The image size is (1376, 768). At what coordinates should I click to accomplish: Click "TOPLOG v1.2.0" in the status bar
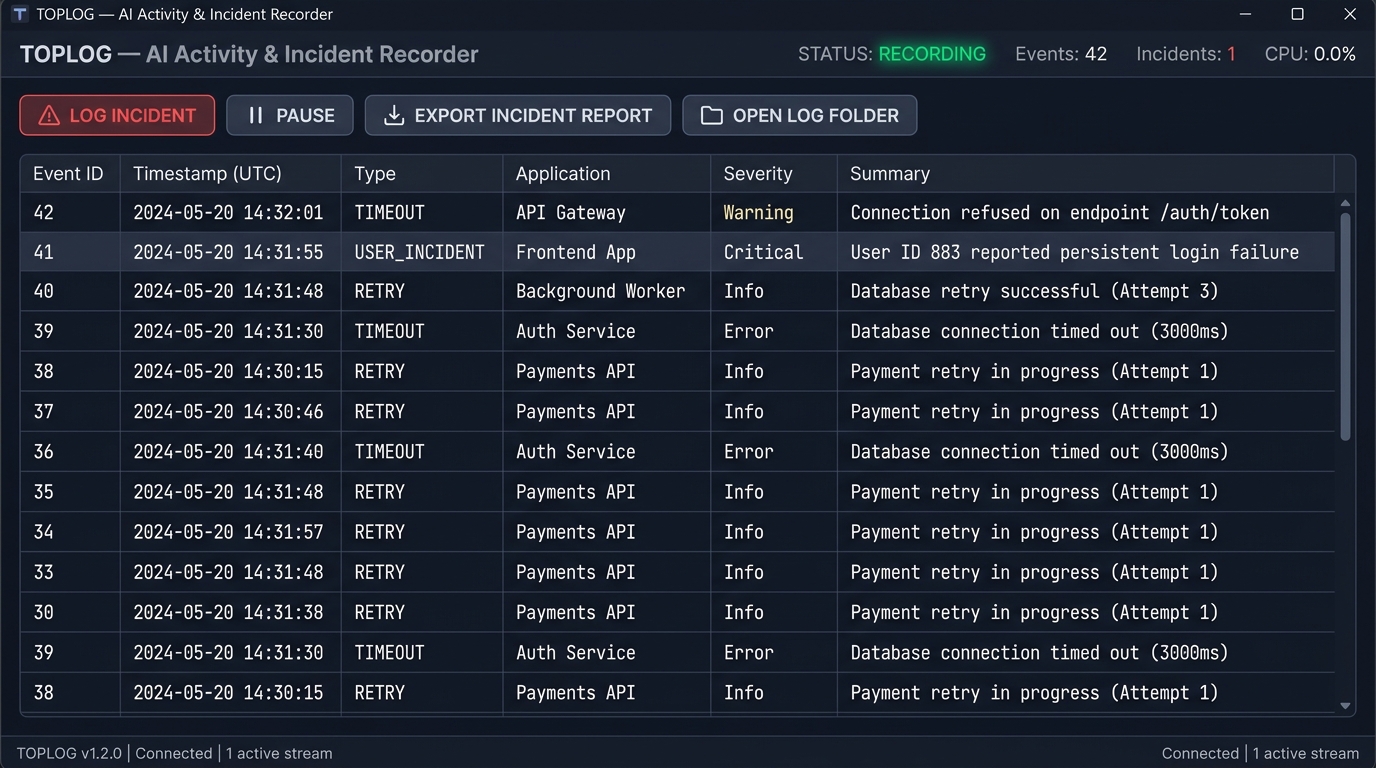tap(70, 753)
